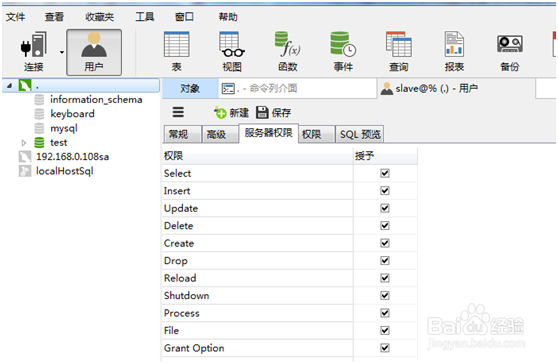This screenshot has width=558, height=363.
Task: Uncheck the Insert privilege checkbox
Action: pyautogui.click(x=385, y=191)
